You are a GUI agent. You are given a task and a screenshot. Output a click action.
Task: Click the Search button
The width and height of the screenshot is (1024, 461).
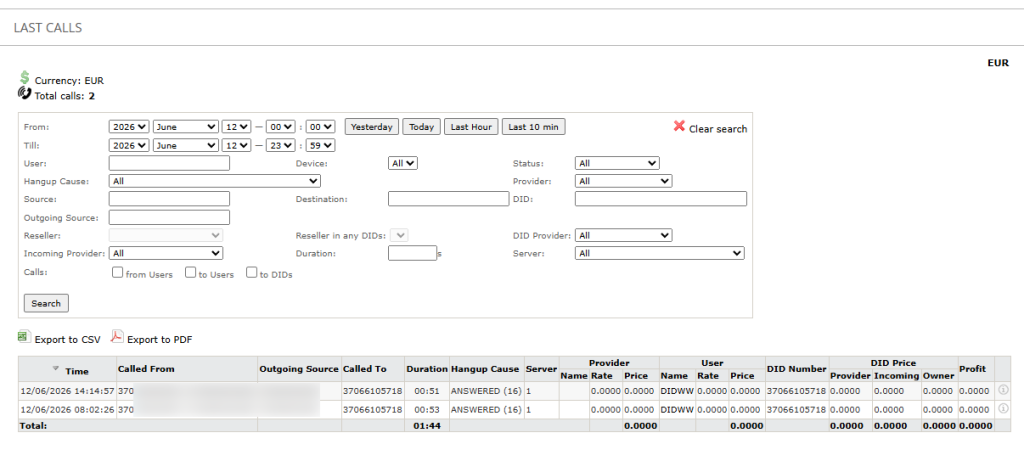click(x=46, y=303)
